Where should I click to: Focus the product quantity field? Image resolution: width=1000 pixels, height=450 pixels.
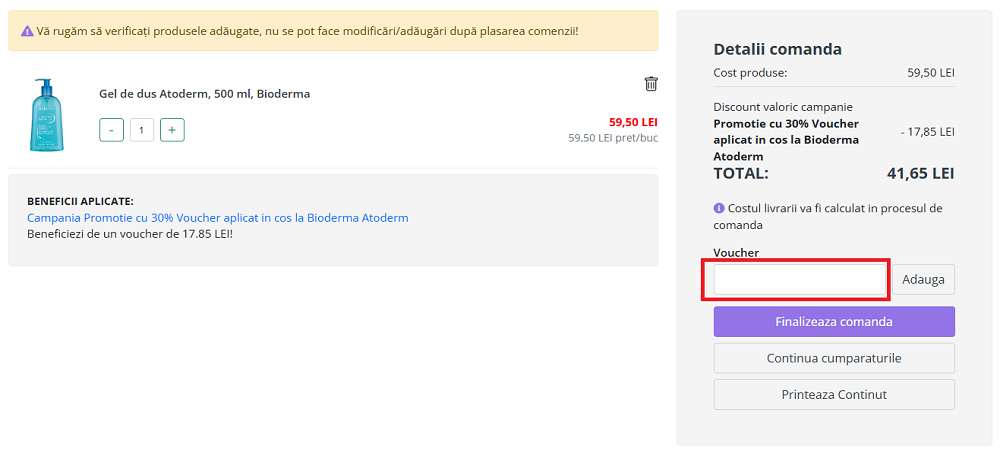142,130
